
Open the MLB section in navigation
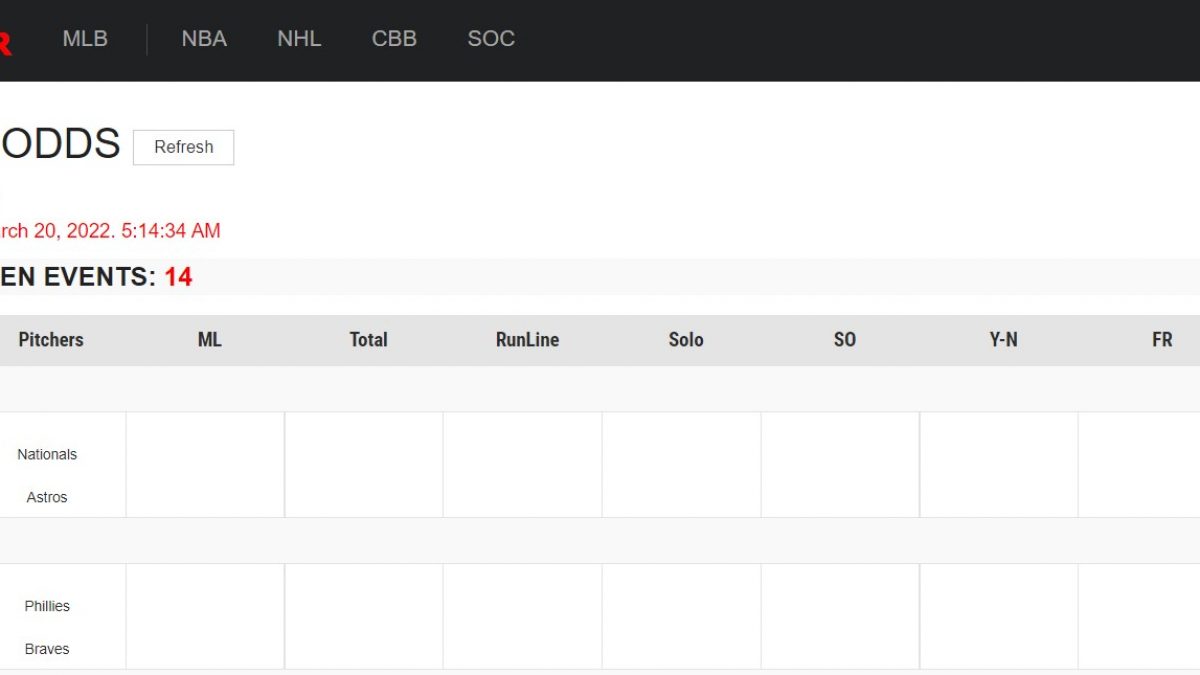85,39
